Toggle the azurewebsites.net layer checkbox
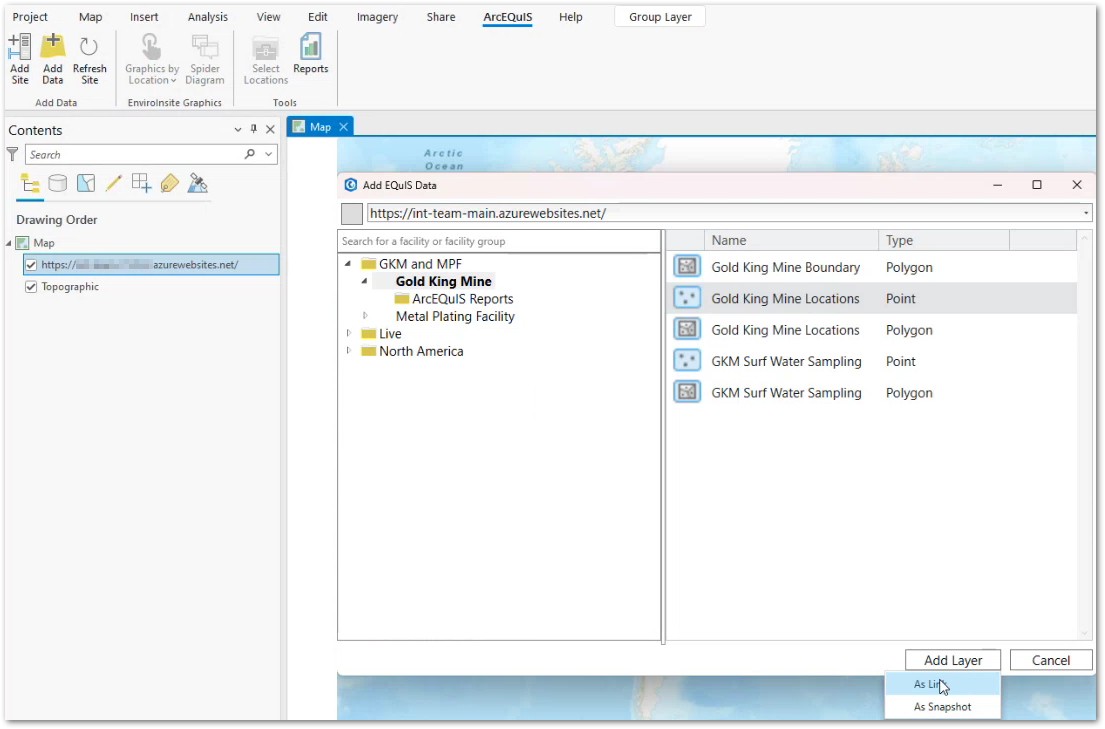1105x729 pixels. [31, 265]
